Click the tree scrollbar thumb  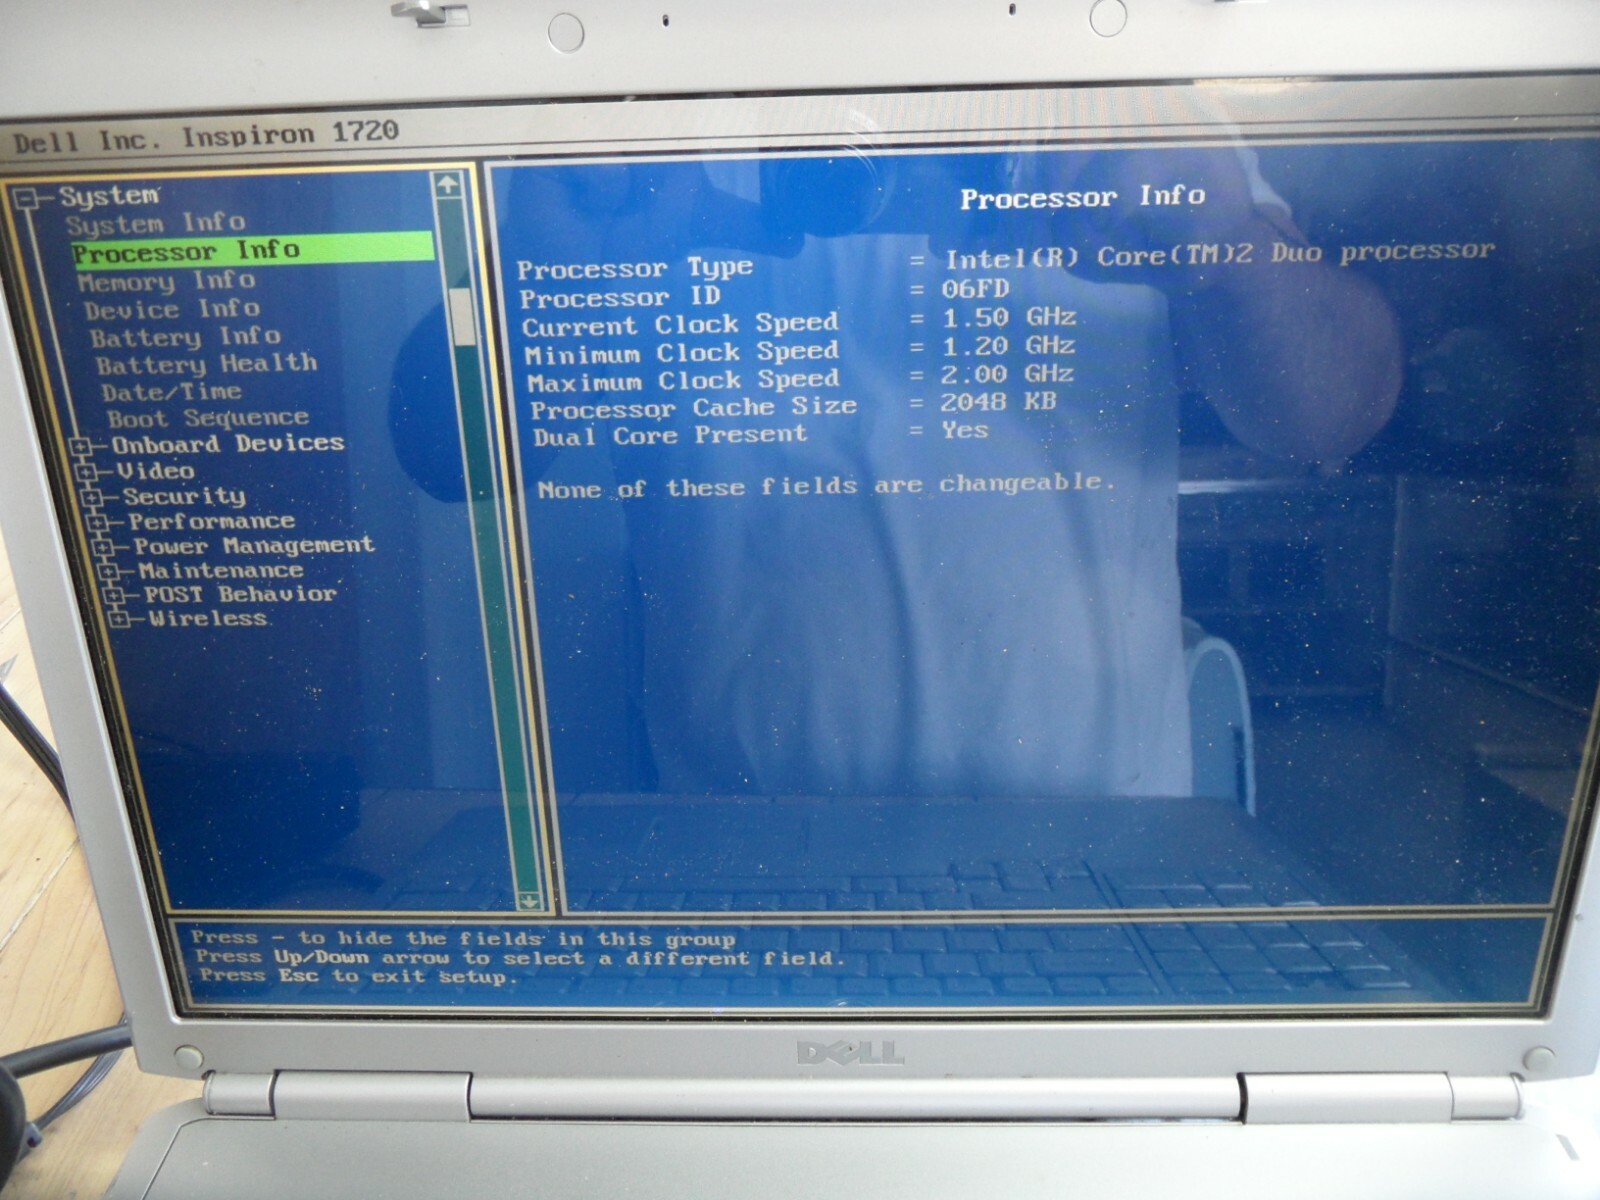462,315
